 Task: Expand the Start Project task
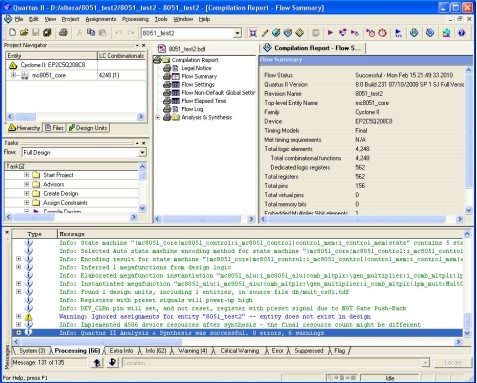[x=27, y=175]
